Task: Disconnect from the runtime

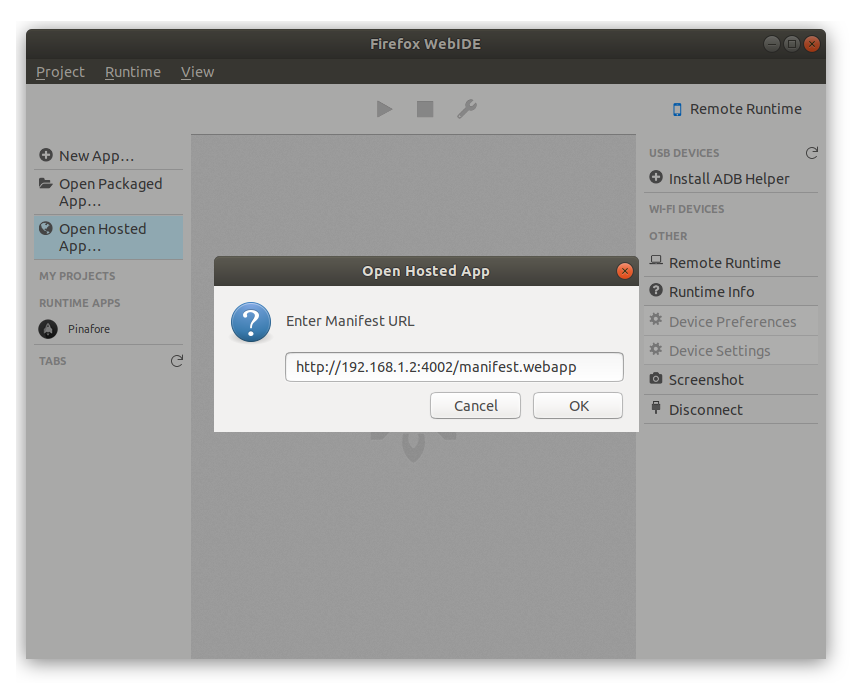Action: pyautogui.click(x=705, y=410)
